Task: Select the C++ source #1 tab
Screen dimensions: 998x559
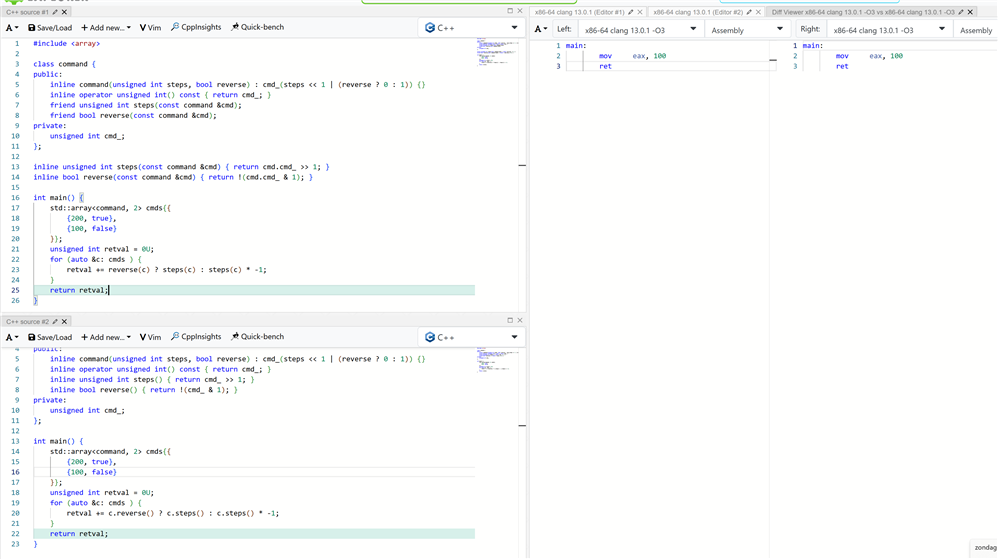Action: point(27,12)
